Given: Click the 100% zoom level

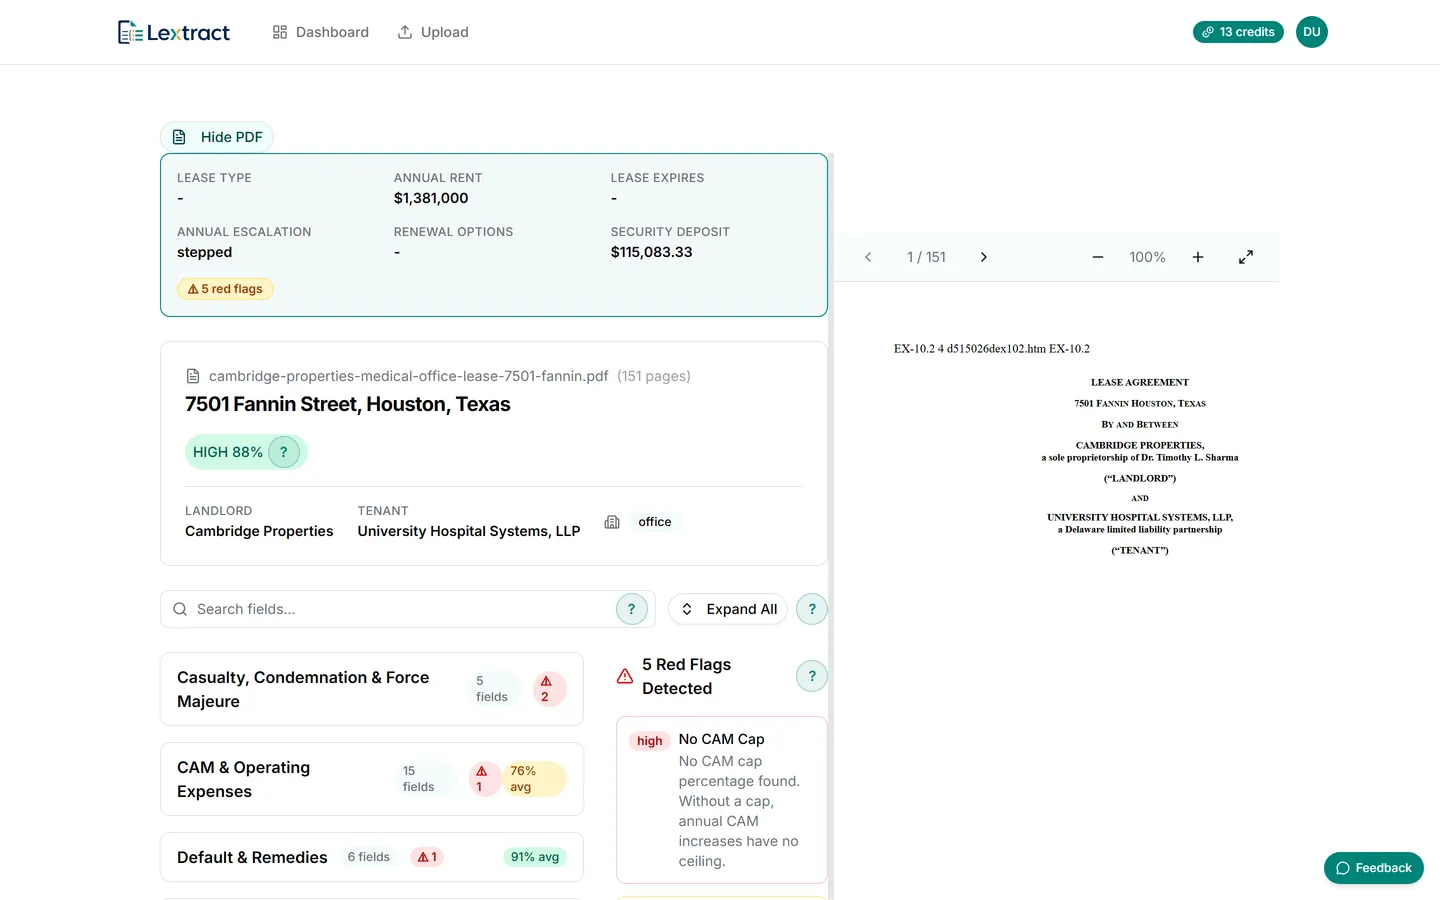Looking at the screenshot, I should 1148,257.
